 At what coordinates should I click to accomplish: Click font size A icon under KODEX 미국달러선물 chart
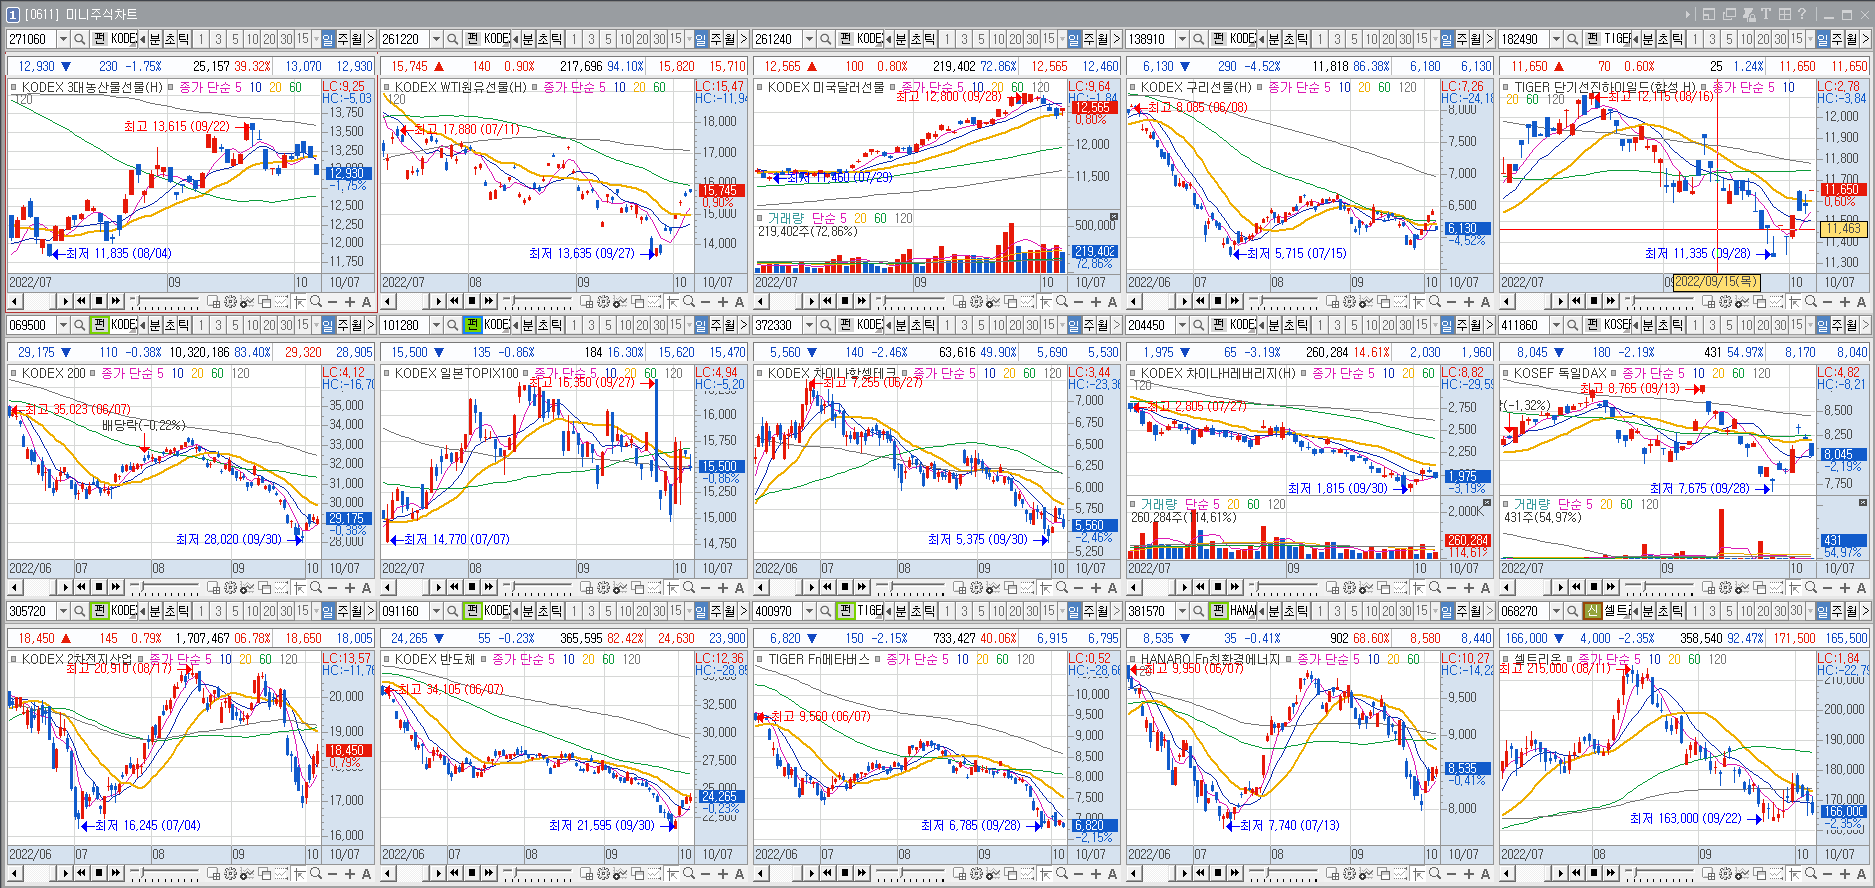click(1112, 301)
